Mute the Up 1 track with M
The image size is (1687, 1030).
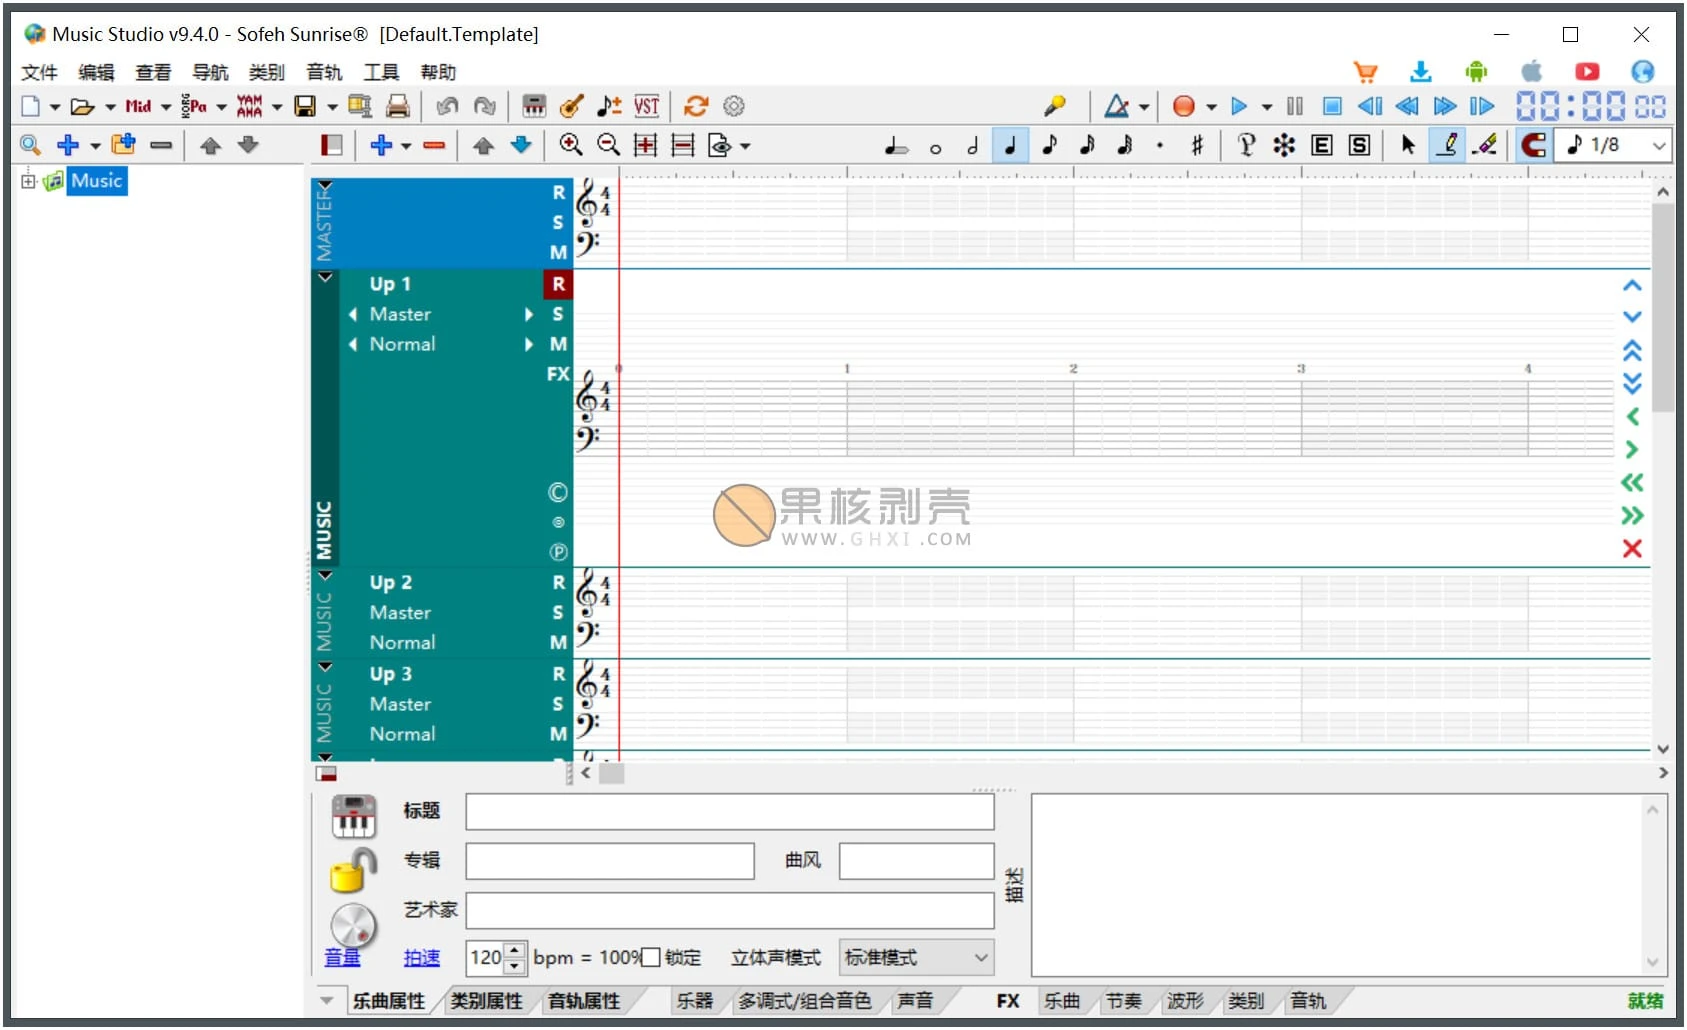557,344
